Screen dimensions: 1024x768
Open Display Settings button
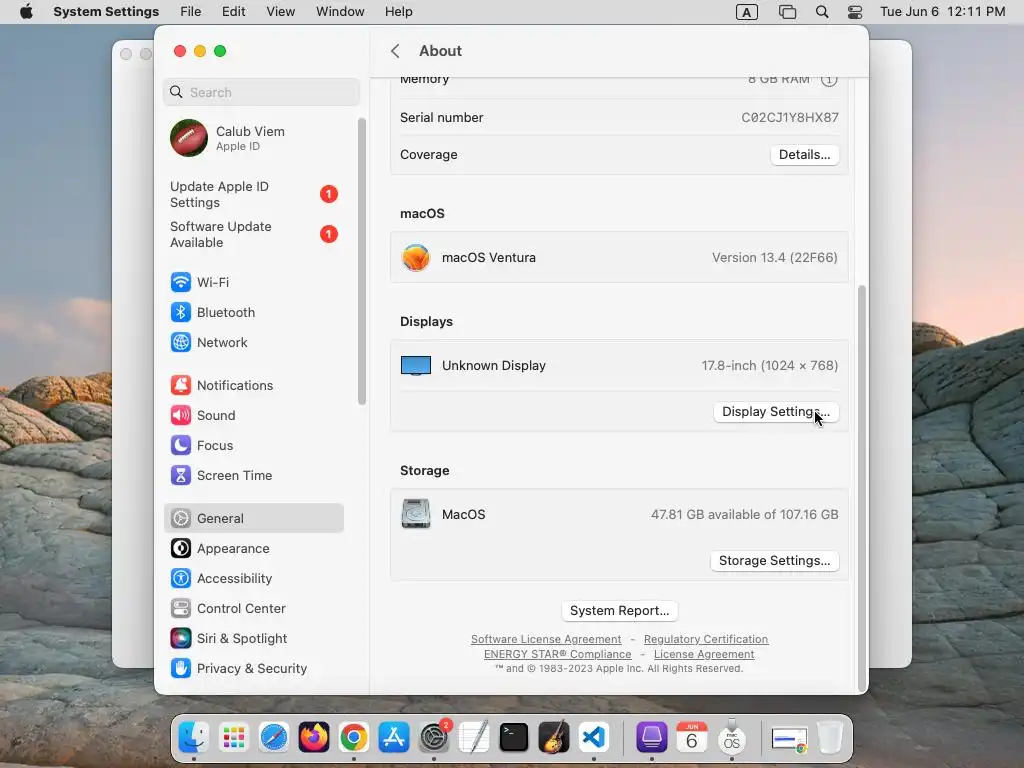(776, 412)
